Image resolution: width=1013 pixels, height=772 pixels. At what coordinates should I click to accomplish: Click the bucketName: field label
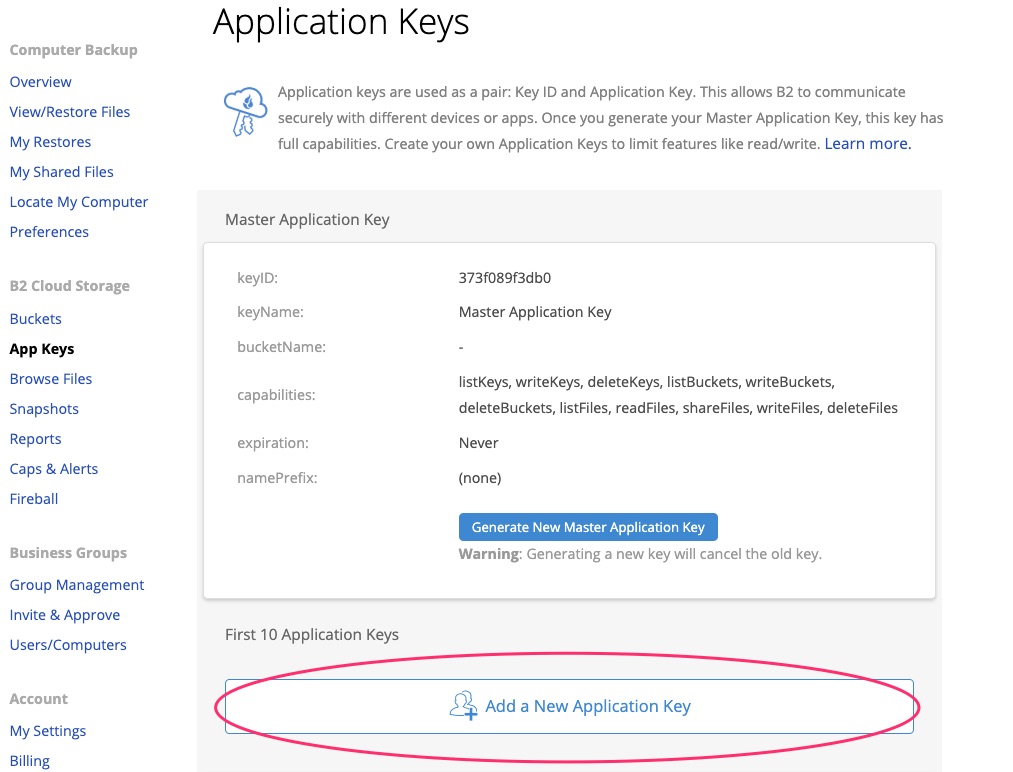click(282, 347)
